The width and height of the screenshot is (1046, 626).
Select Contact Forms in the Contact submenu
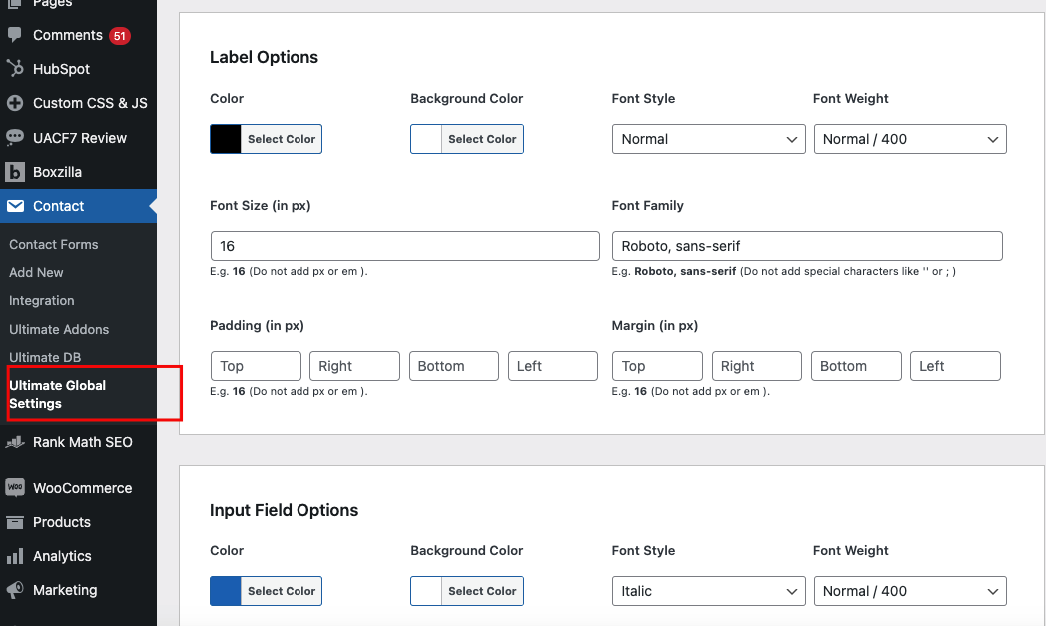(53, 244)
